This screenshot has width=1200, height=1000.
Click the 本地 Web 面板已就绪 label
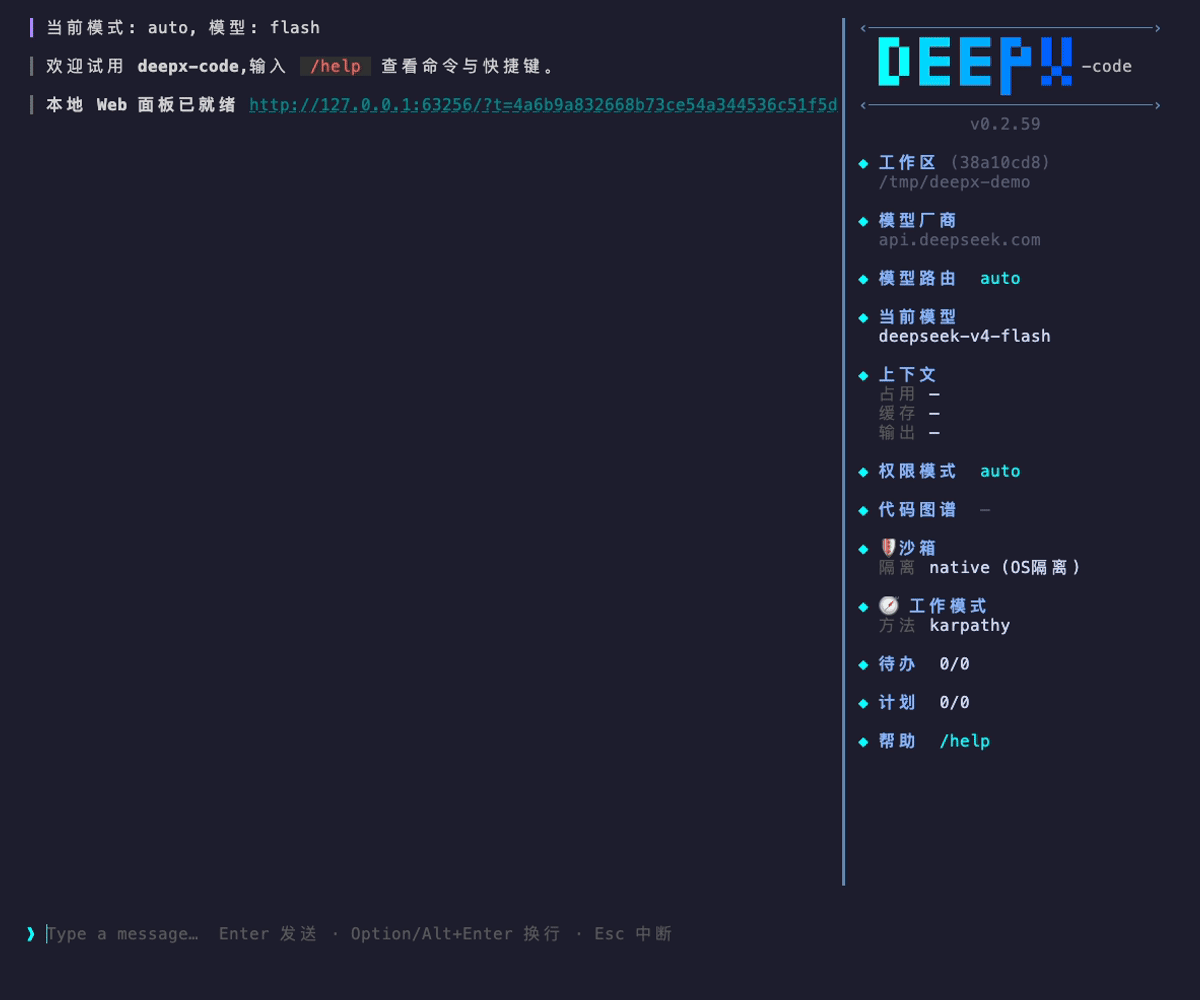141,105
